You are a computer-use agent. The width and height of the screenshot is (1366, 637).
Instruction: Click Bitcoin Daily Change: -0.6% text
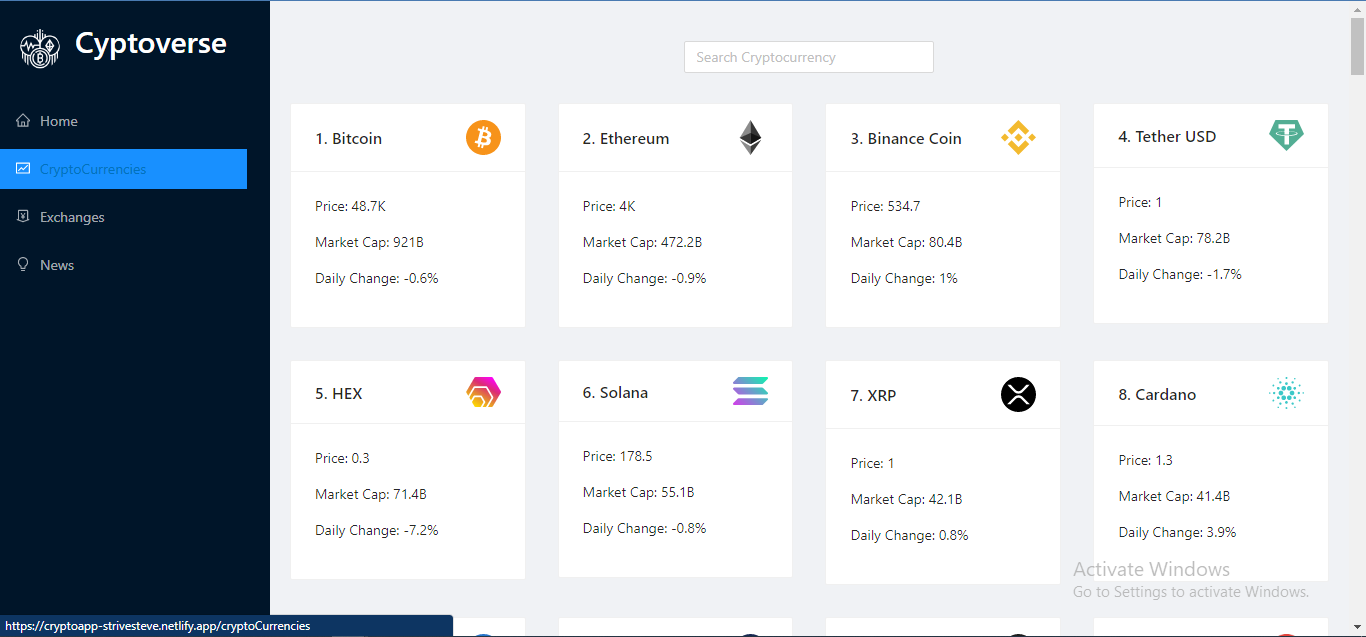(377, 278)
